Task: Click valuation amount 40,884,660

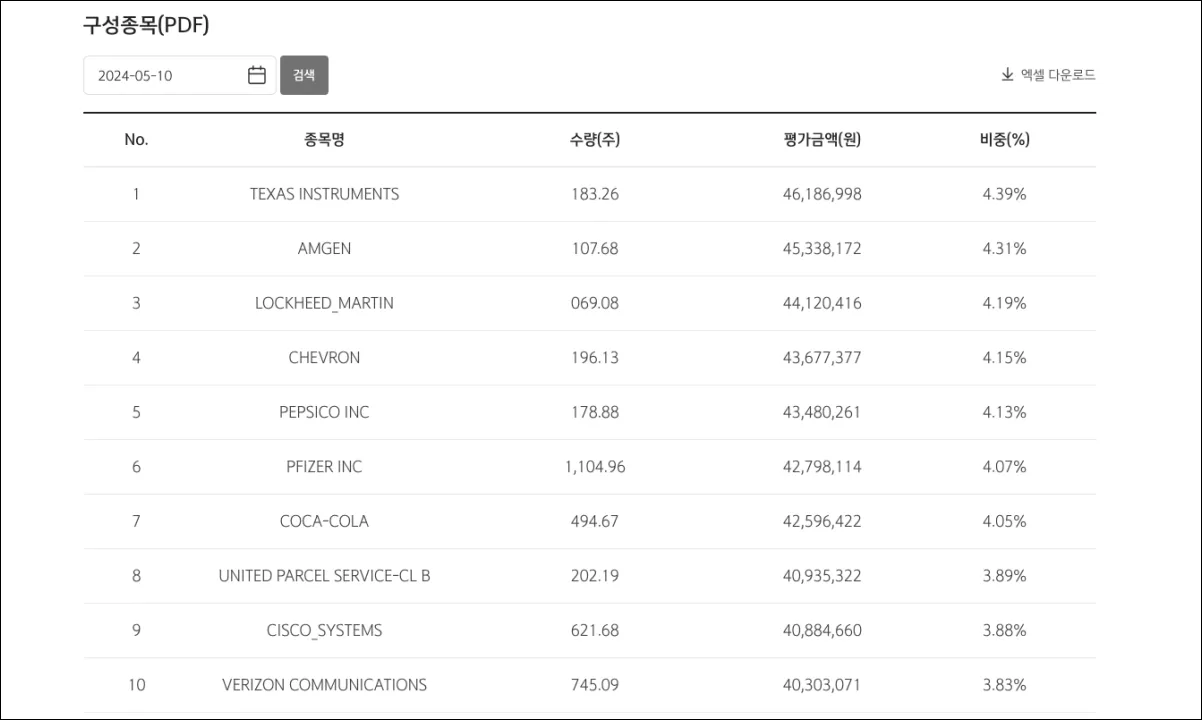Action: pyautogui.click(x=822, y=630)
